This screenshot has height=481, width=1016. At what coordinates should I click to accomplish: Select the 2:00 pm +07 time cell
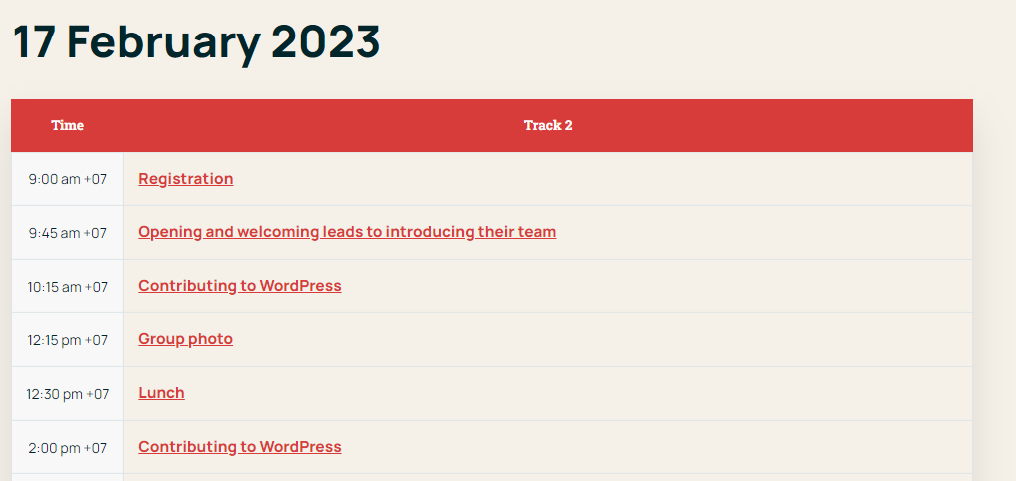[67, 447]
